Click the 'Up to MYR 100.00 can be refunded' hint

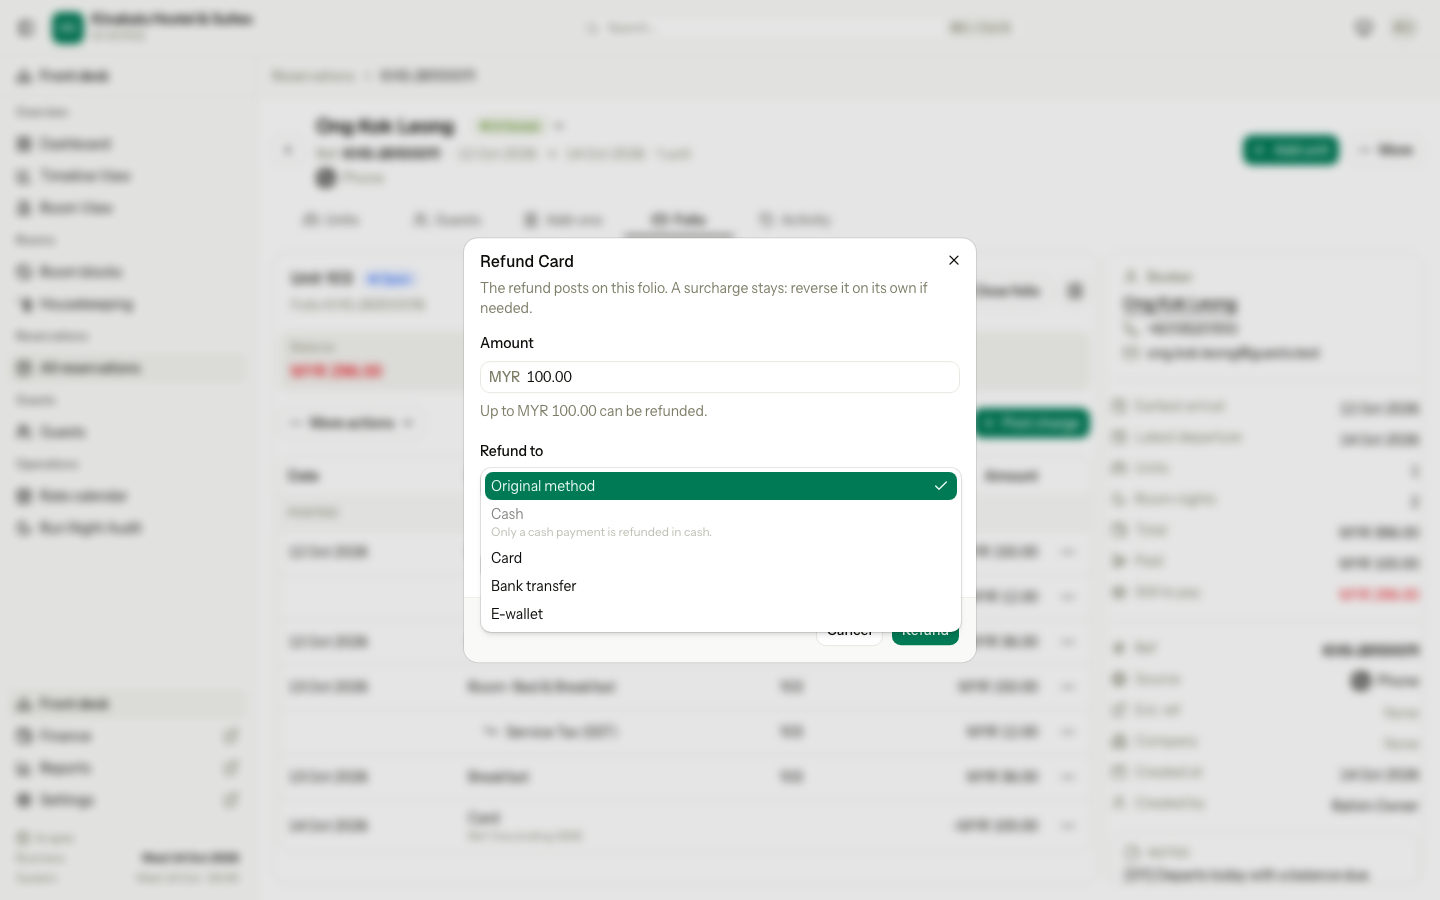(594, 411)
